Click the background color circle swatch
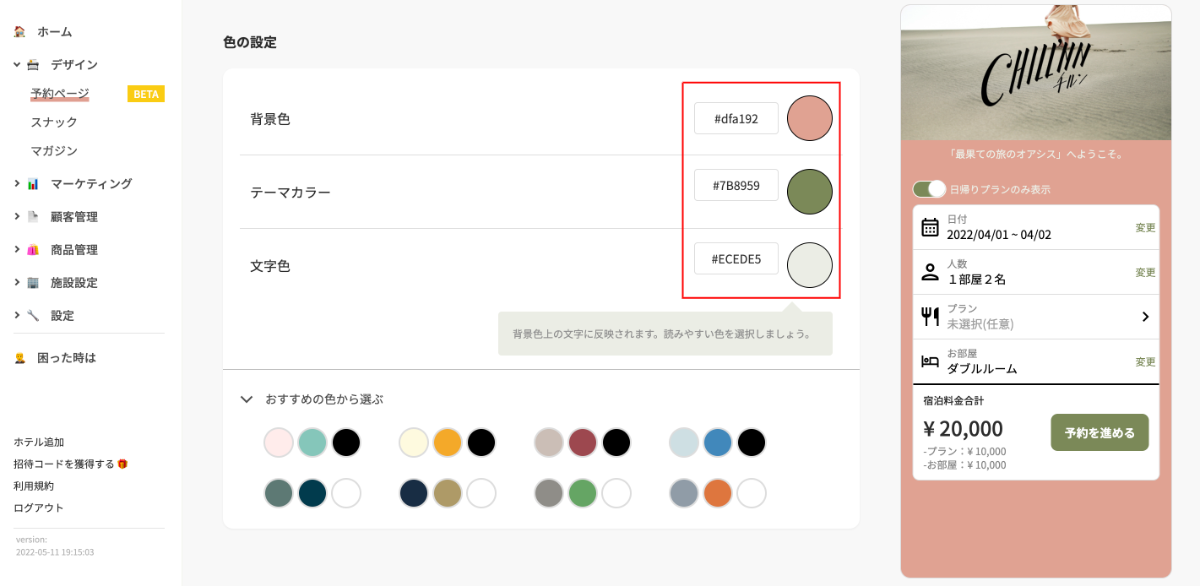The width and height of the screenshot is (1200, 586). coord(810,119)
